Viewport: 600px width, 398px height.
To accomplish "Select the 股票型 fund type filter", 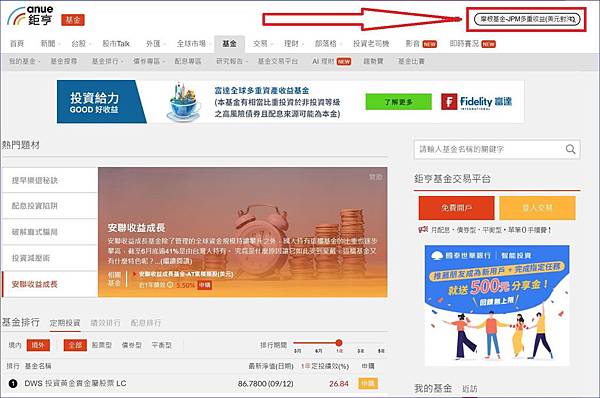I will (x=101, y=345).
